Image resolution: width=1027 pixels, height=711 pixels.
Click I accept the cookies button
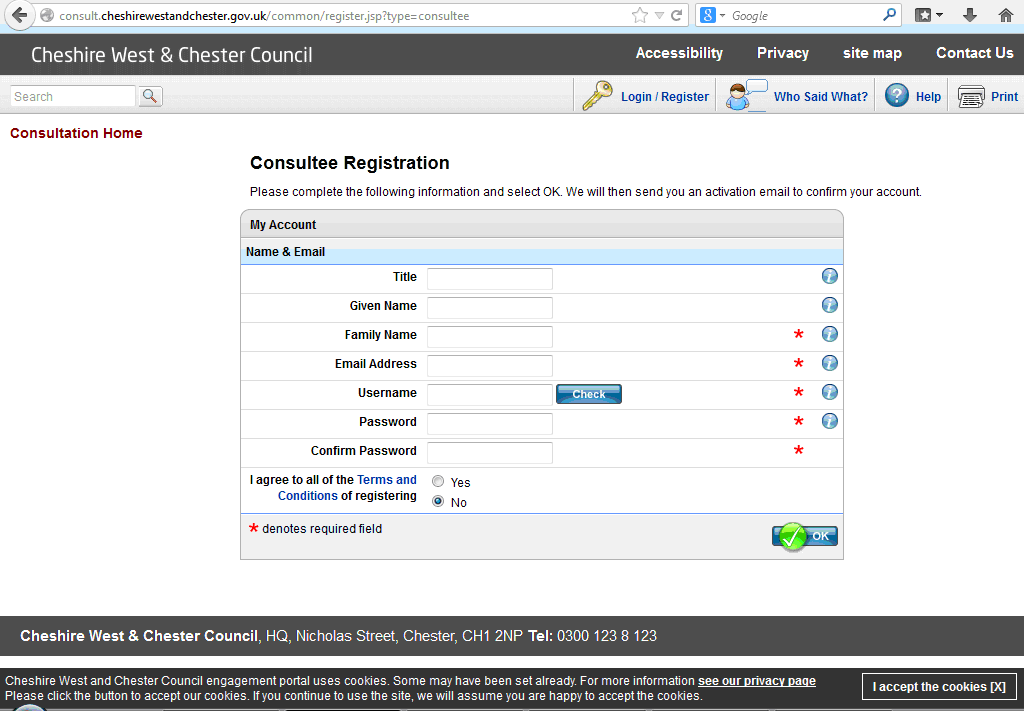pyautogui.click(x=939, y=687)
